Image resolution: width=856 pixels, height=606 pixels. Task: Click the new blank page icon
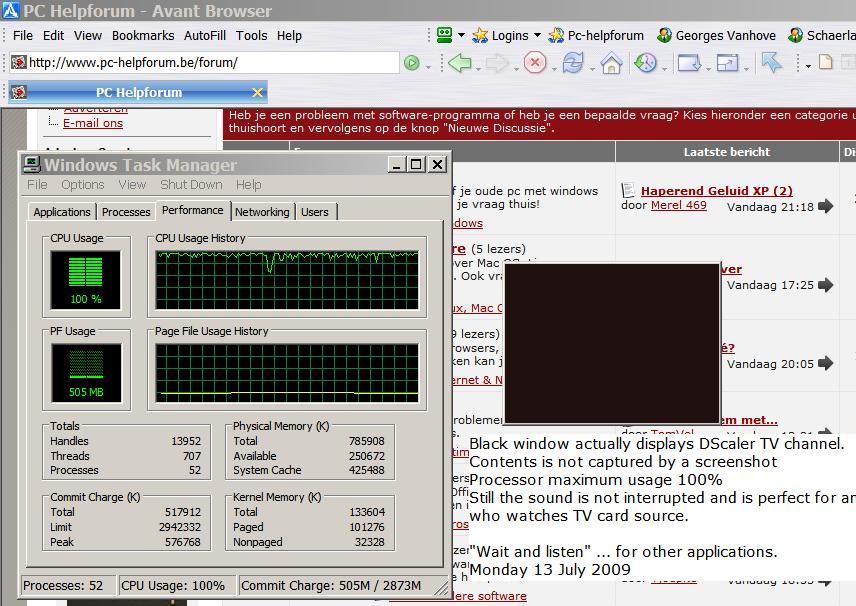[825, 63]
